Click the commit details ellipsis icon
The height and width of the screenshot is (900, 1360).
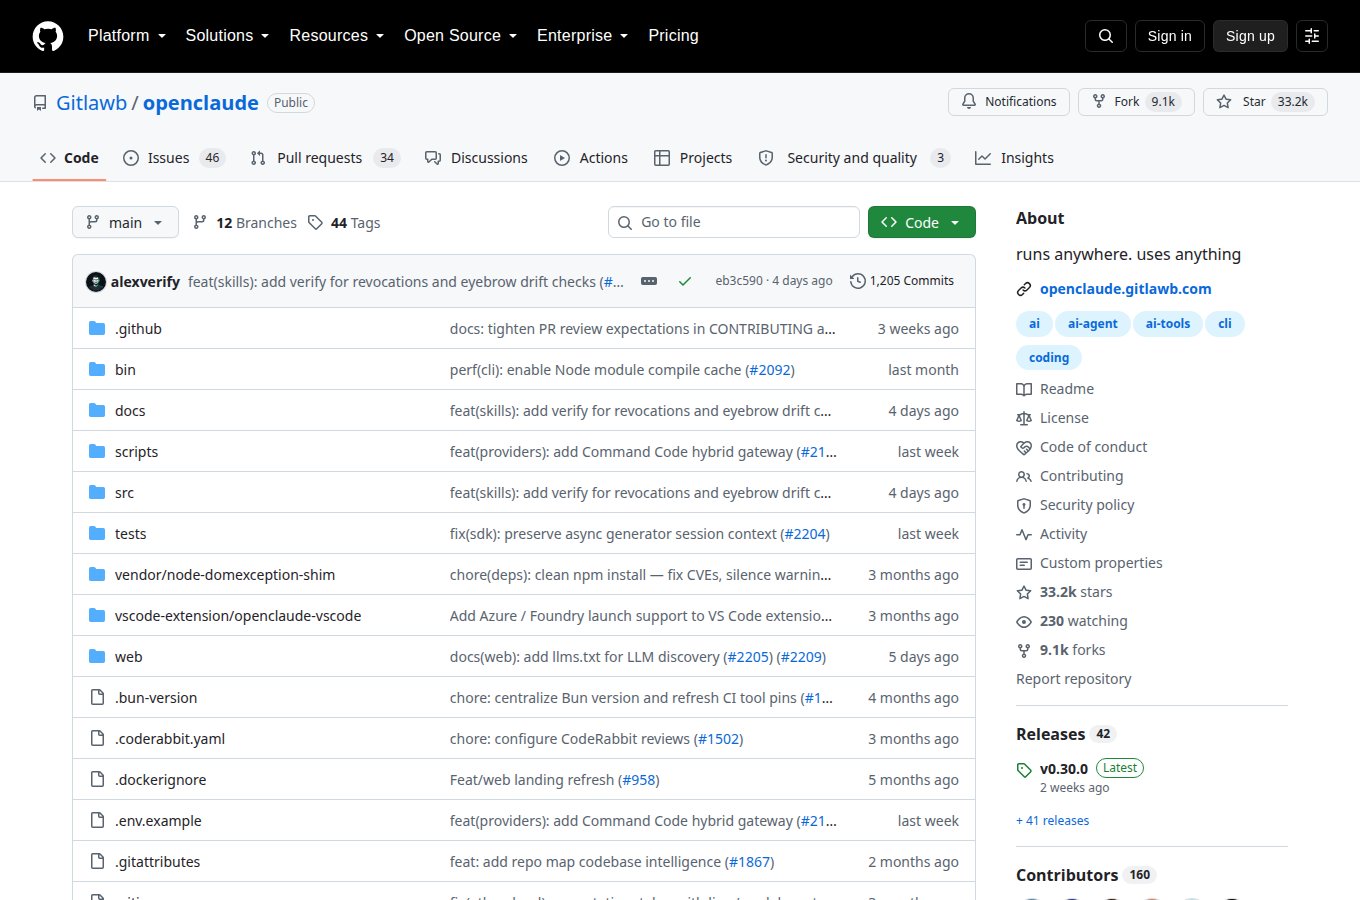pyautogui.click(x=649, y=281)
